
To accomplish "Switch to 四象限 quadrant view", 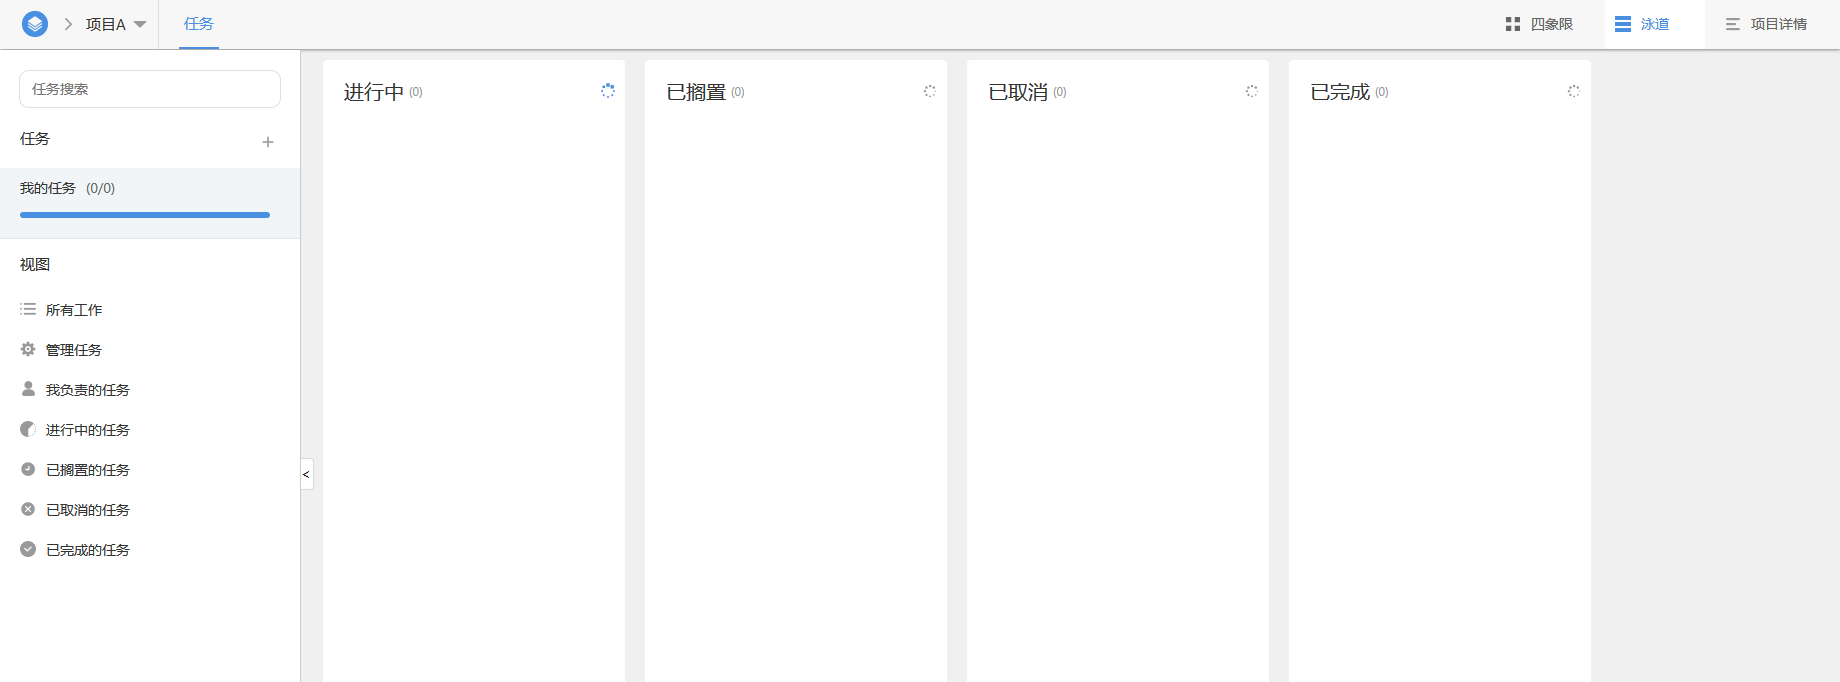I will tap(1540, 24).
